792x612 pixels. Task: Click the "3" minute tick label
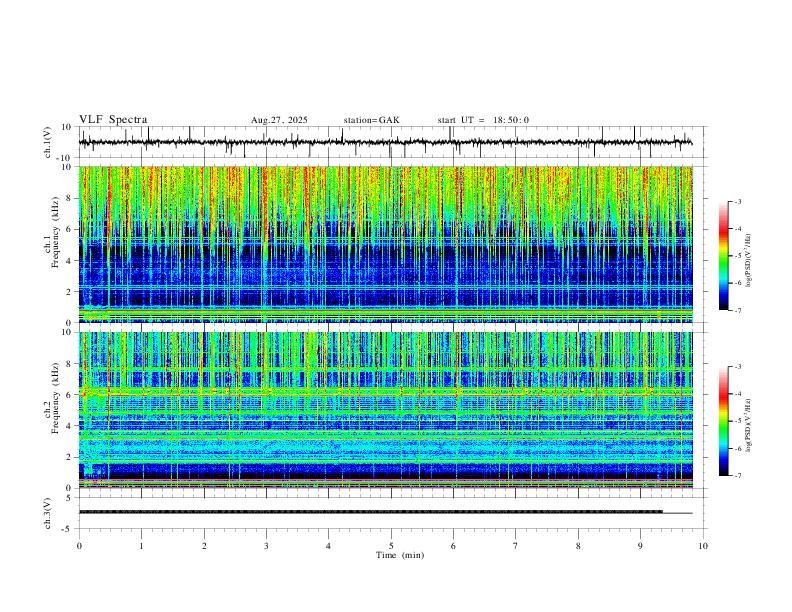(x=266, y=546)
